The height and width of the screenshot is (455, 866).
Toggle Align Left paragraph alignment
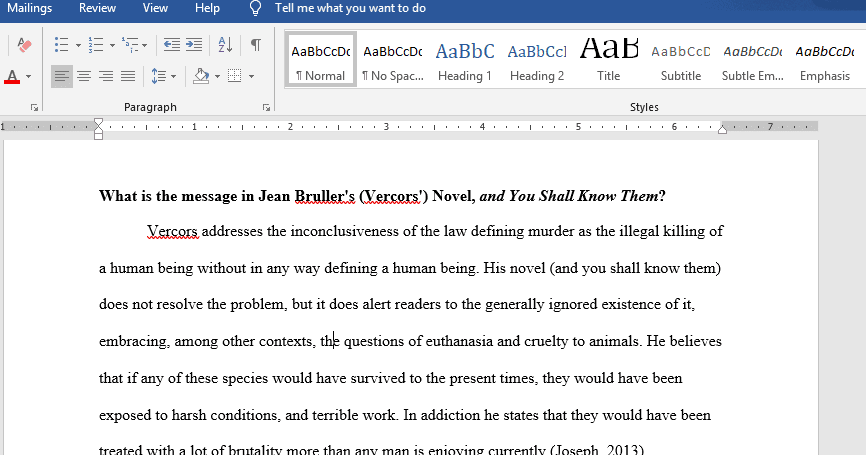tap(62, 76)
